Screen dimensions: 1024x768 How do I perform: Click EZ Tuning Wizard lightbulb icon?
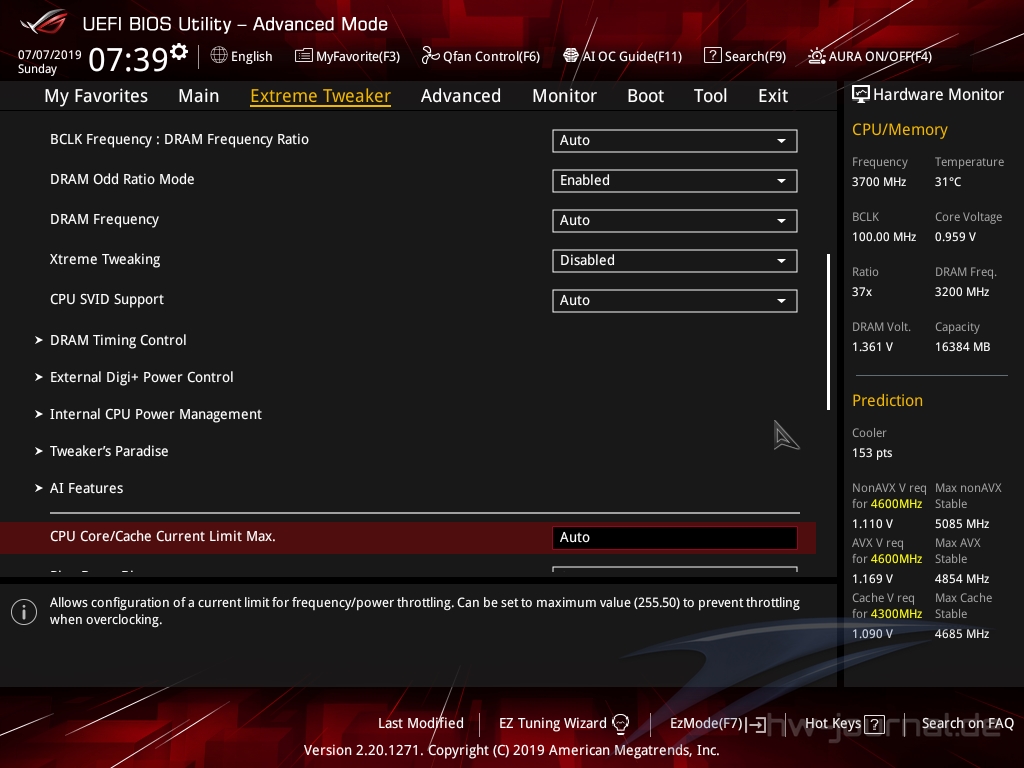point(620,724)
